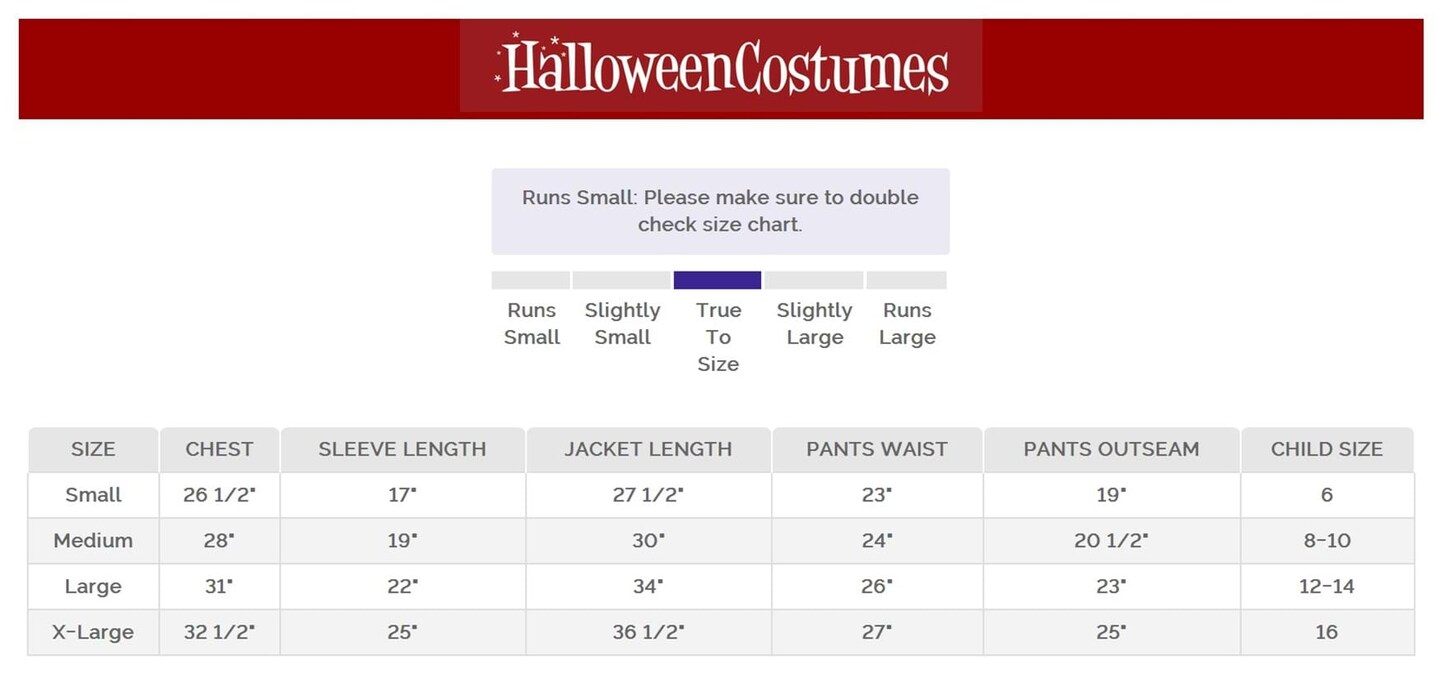Click the child size 8-10 cell

[1327, 541]
